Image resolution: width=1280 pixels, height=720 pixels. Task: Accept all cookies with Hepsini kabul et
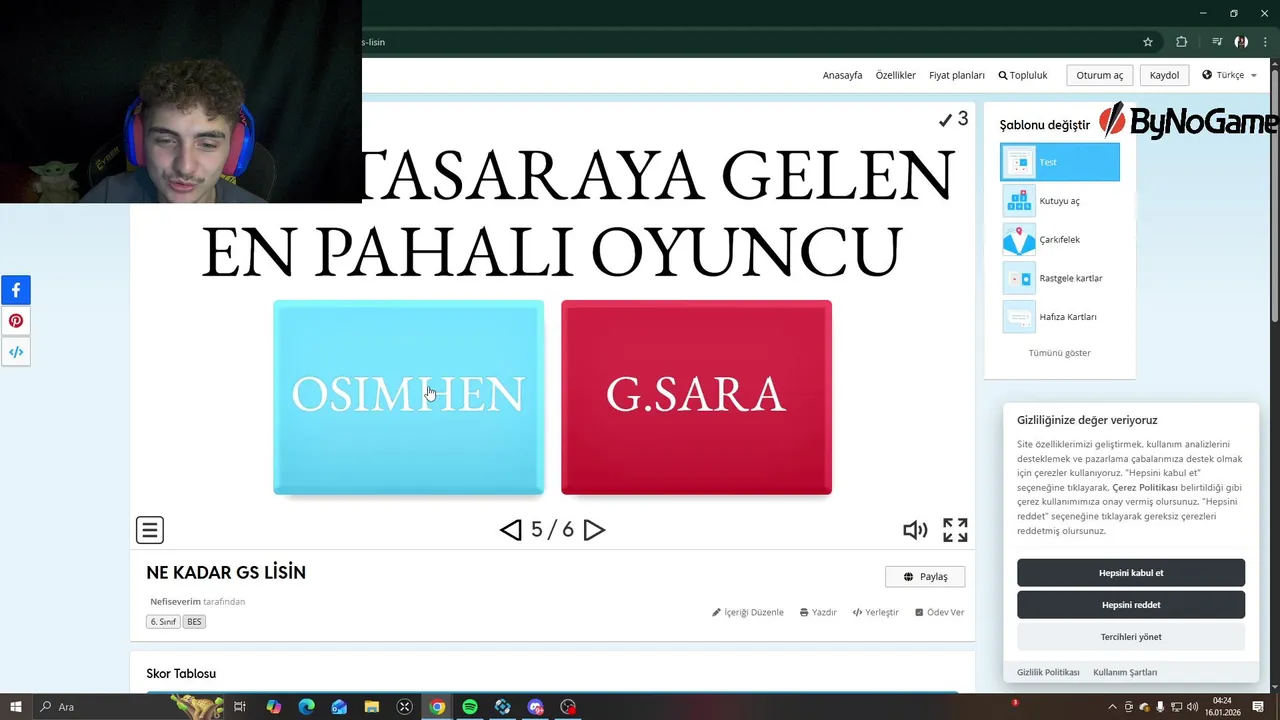coord(1131,573)
